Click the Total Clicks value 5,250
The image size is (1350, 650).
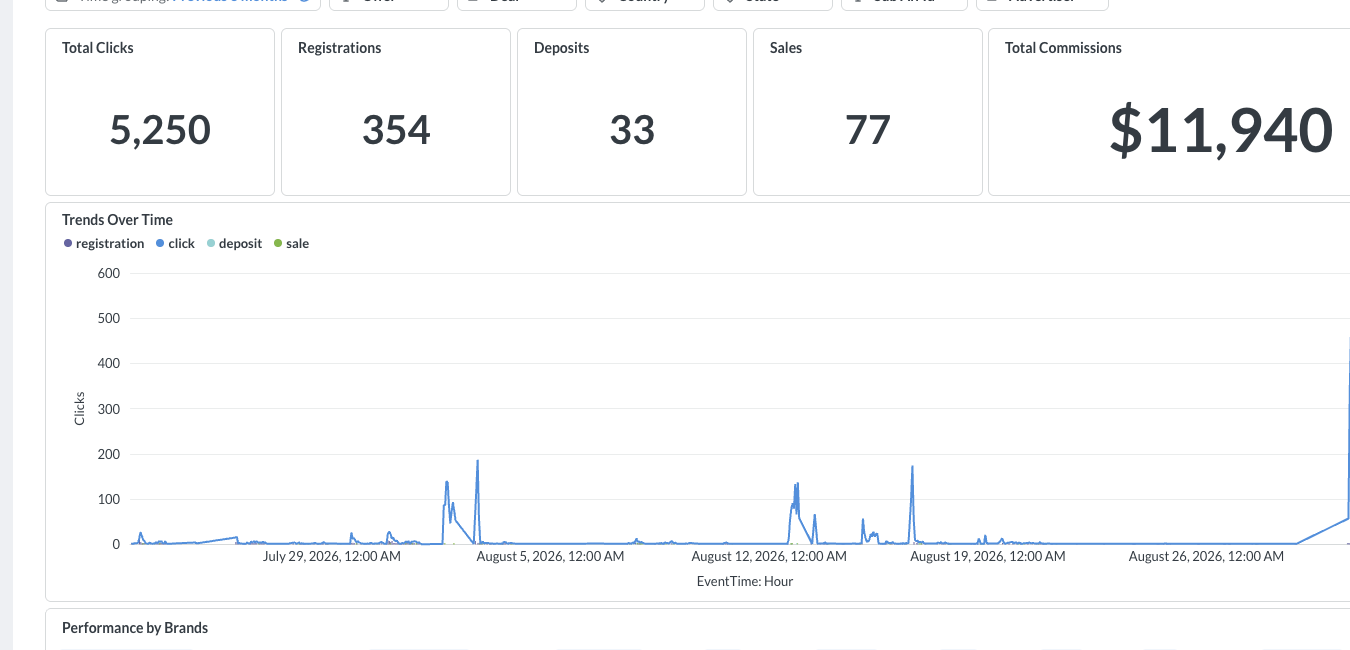point(160,130)
